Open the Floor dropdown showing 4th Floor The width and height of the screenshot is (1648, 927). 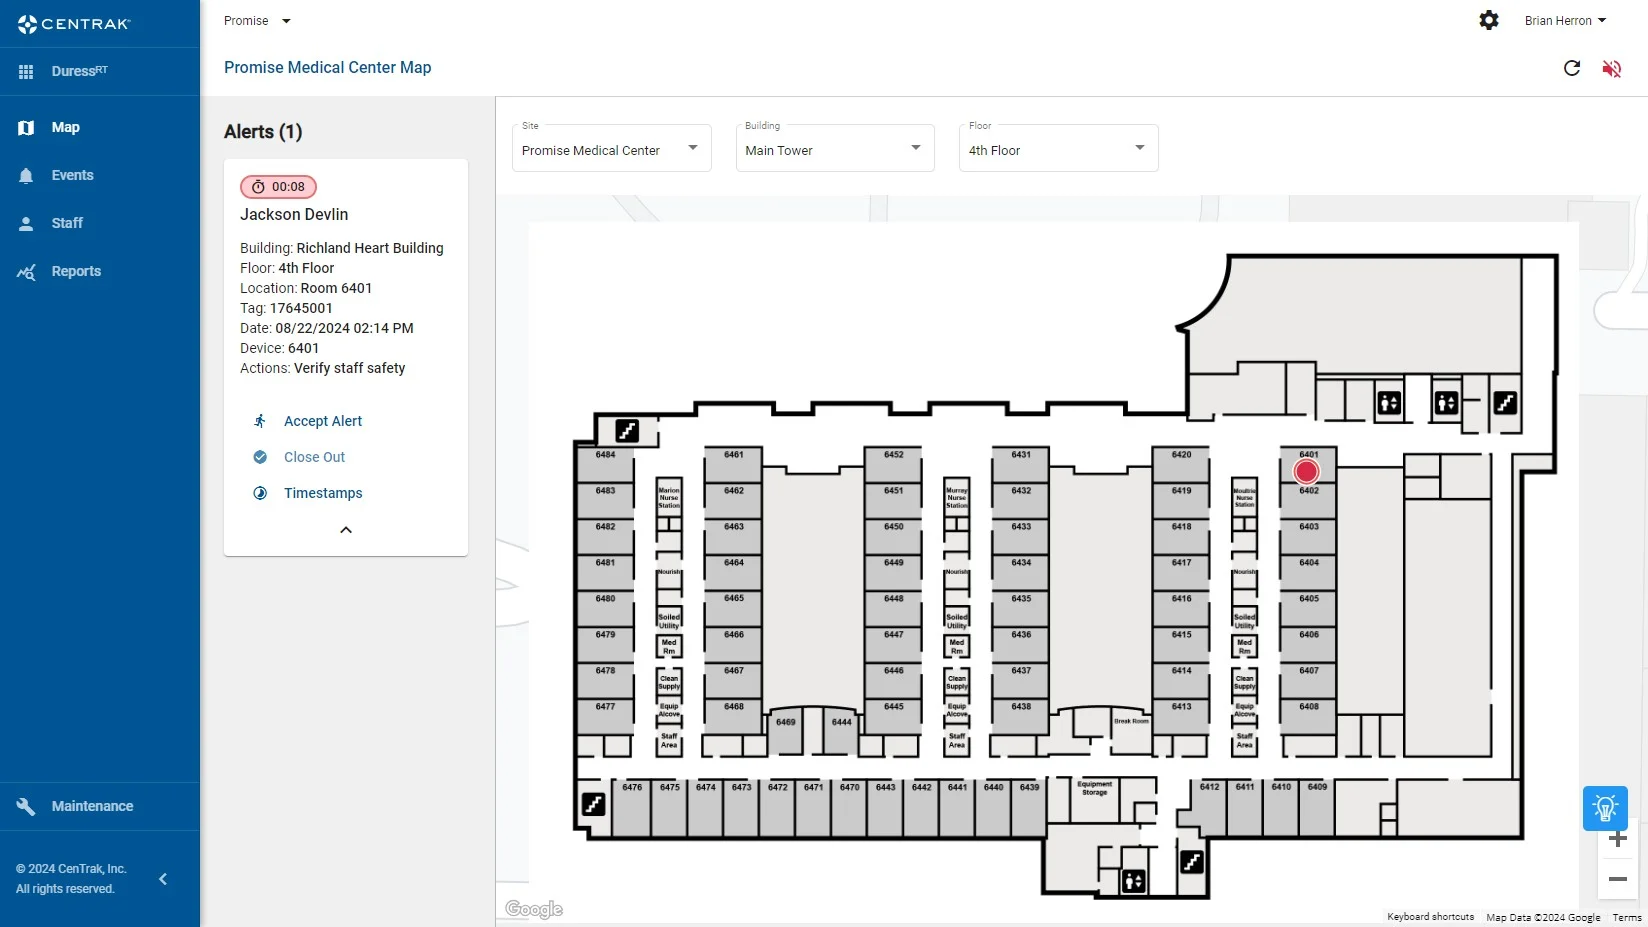1059,148
